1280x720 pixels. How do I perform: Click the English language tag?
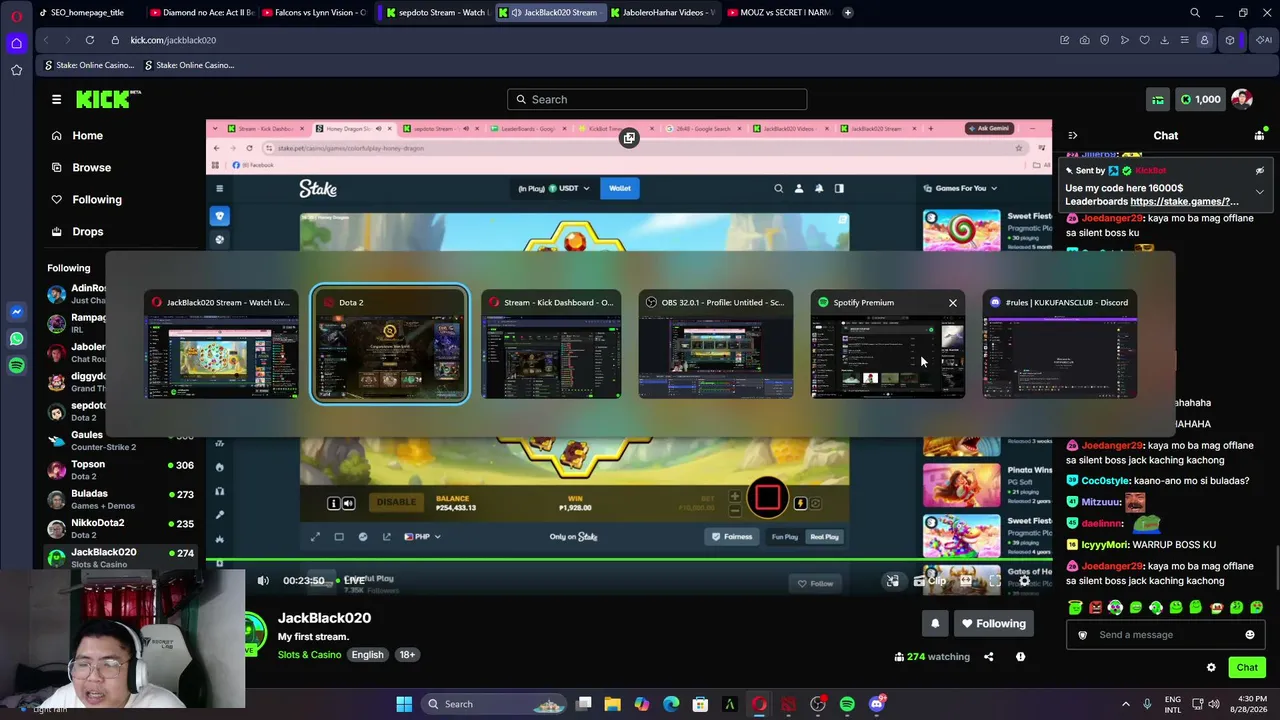point(367,655)
